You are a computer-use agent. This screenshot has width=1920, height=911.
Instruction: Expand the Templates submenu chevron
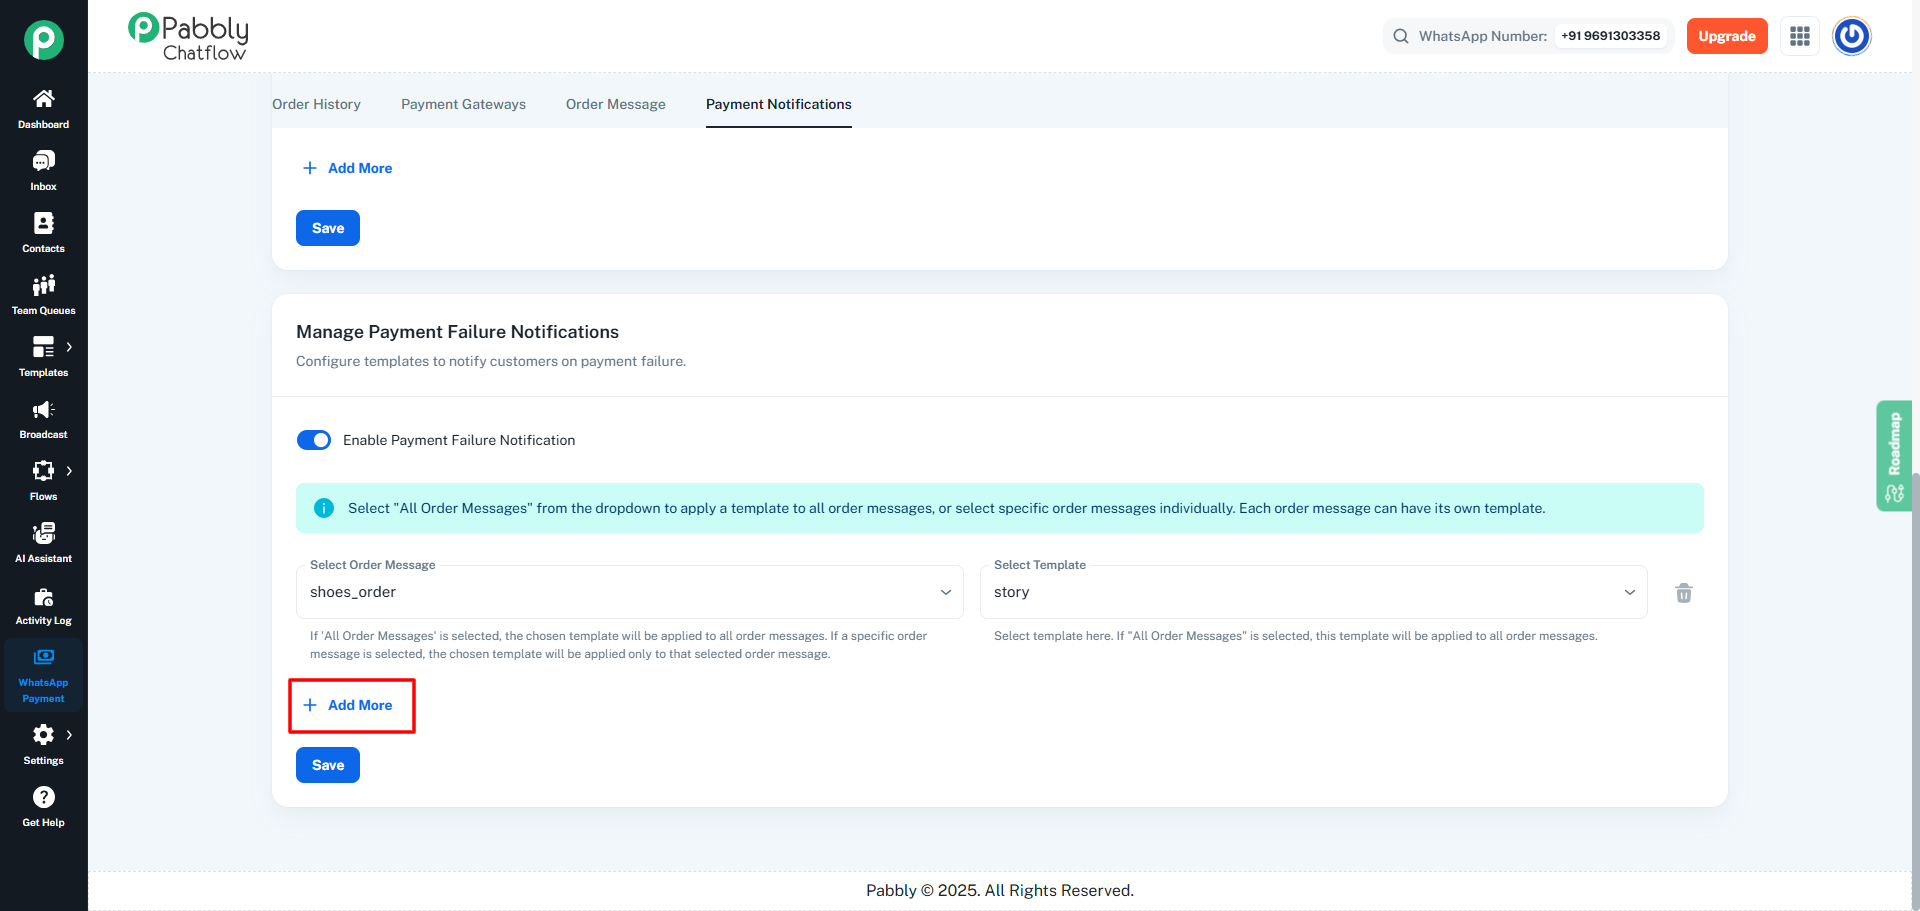tap(69, 347)
